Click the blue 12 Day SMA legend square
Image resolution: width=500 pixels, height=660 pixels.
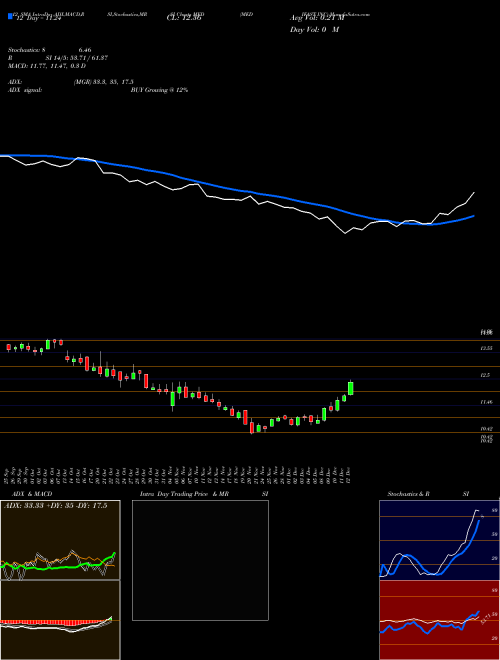pos(10,17)
